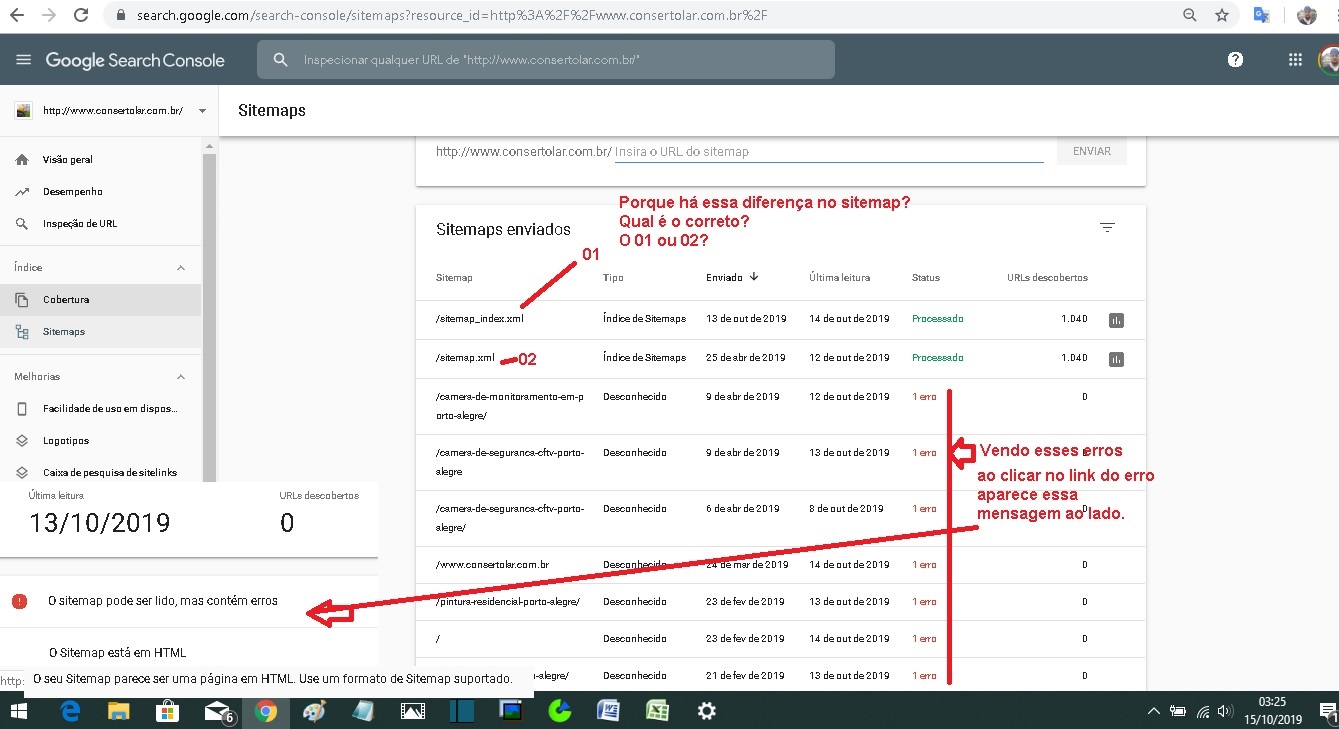
Task: Click the Status column header
Action: coord(925,277)
